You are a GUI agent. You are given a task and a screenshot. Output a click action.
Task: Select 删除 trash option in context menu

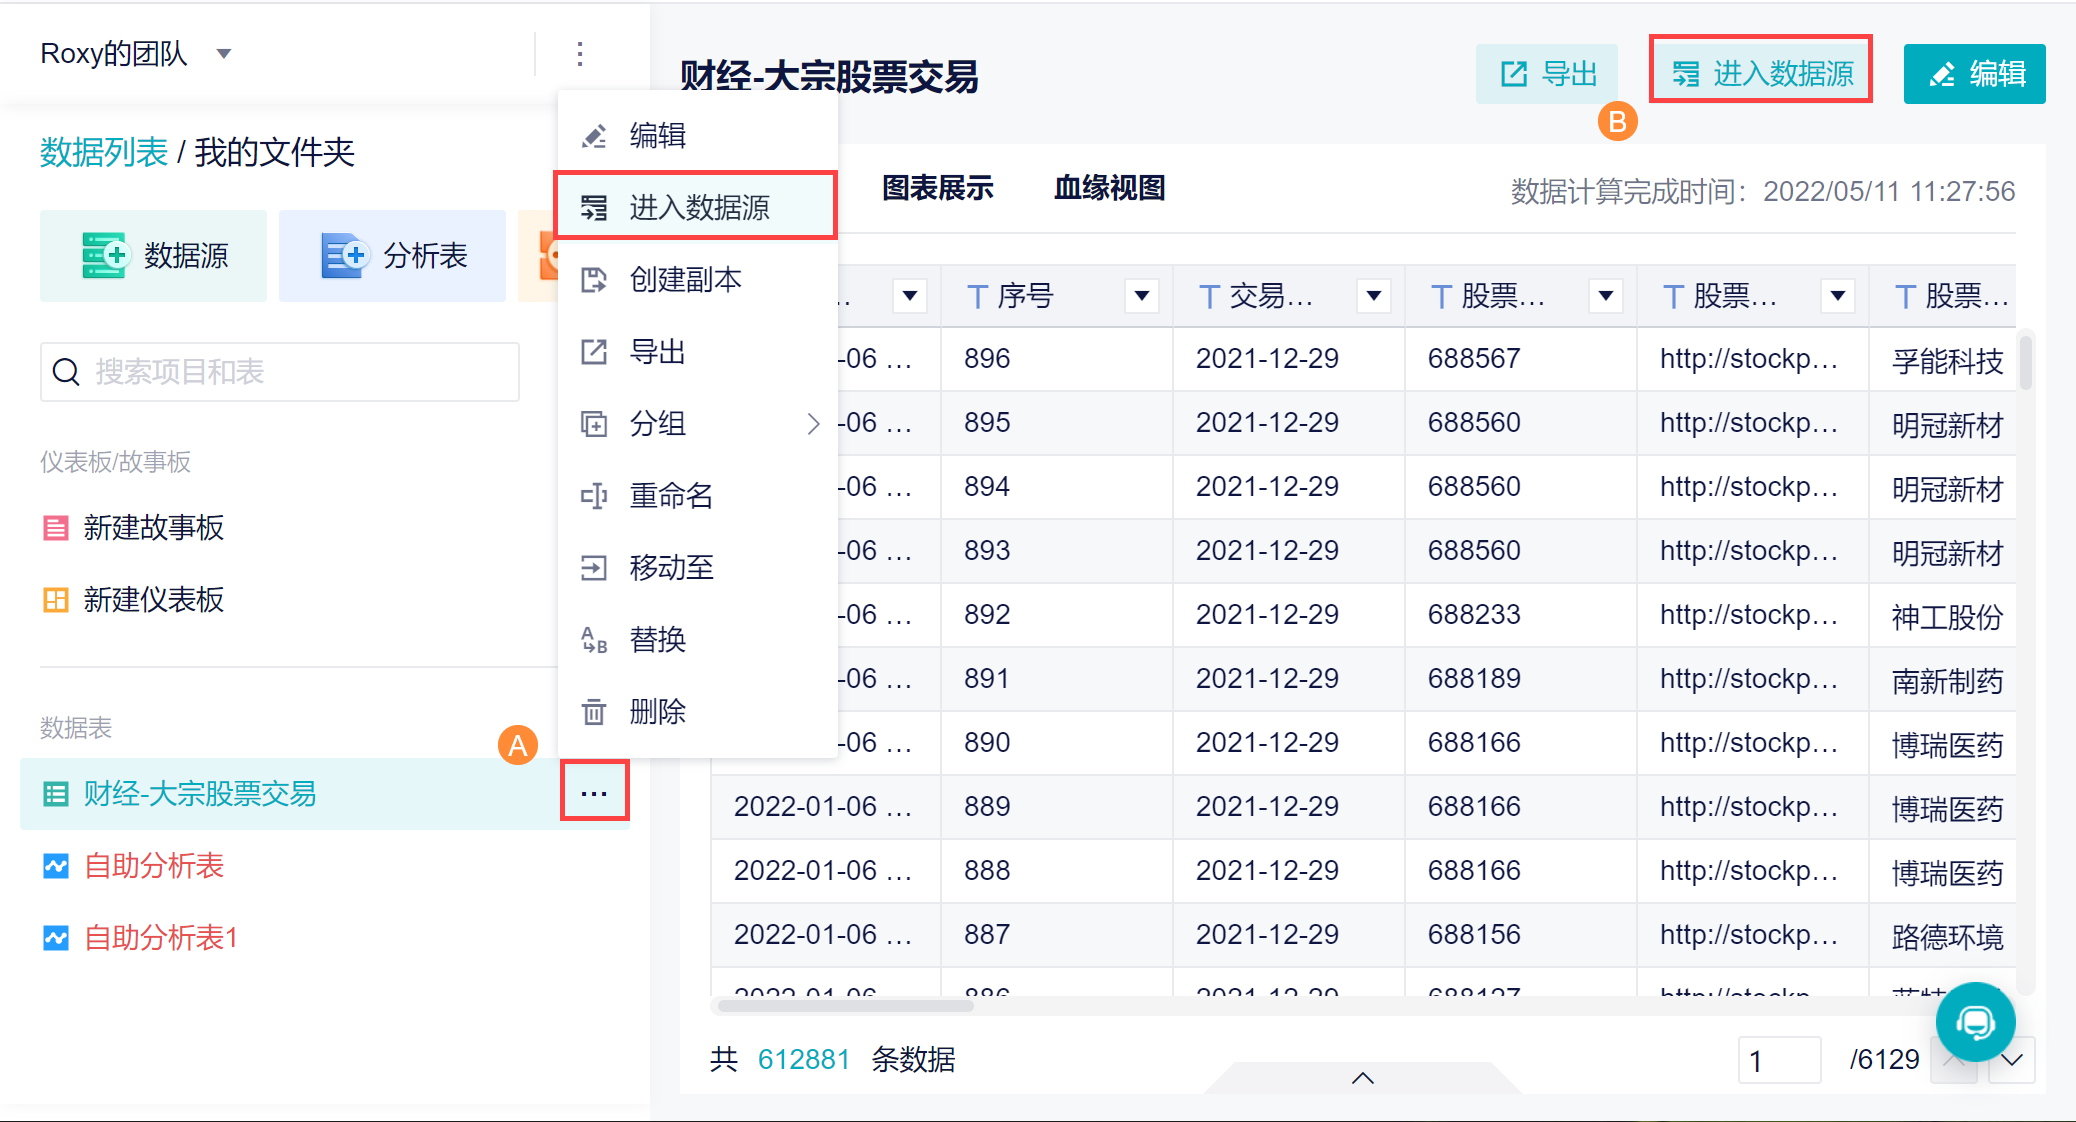click(657, 712)
